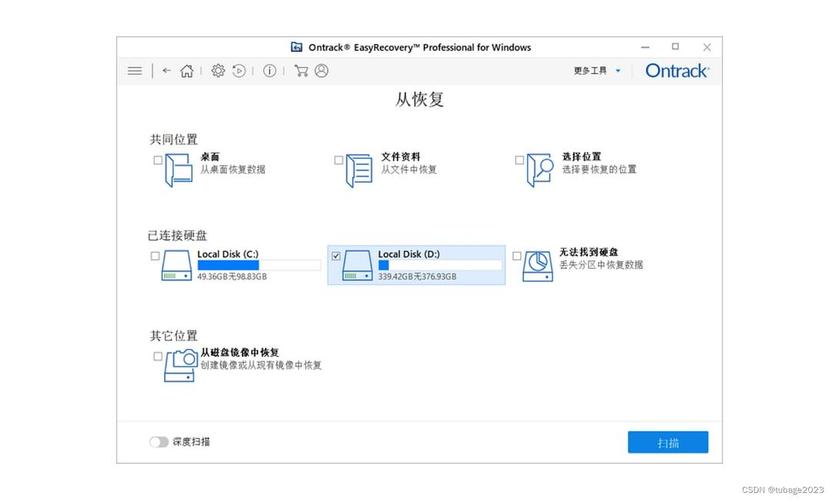This screenshot has height=500, width=832.
Task: Click the Local Disk (D:) usage bar
Action: click(440, 265)
